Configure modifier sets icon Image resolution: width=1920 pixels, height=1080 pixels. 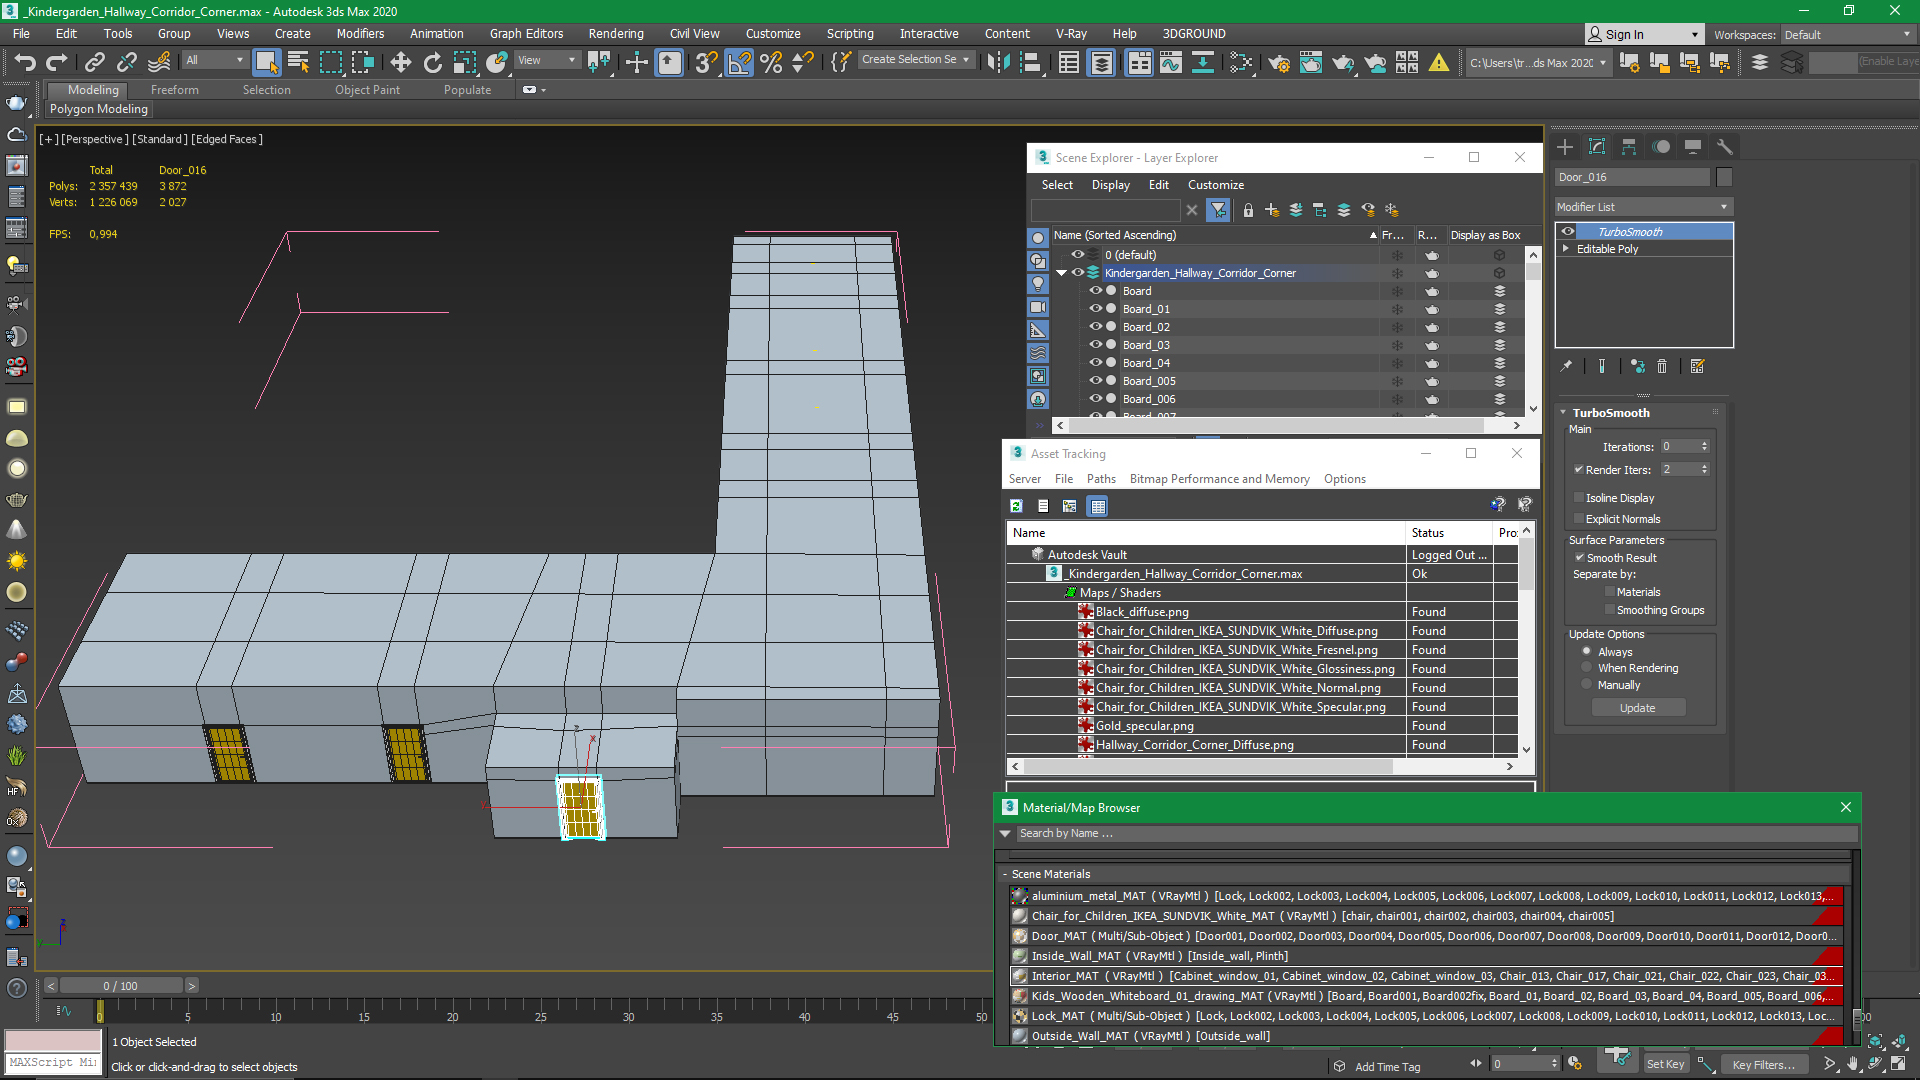click(x=1697, y=366)
